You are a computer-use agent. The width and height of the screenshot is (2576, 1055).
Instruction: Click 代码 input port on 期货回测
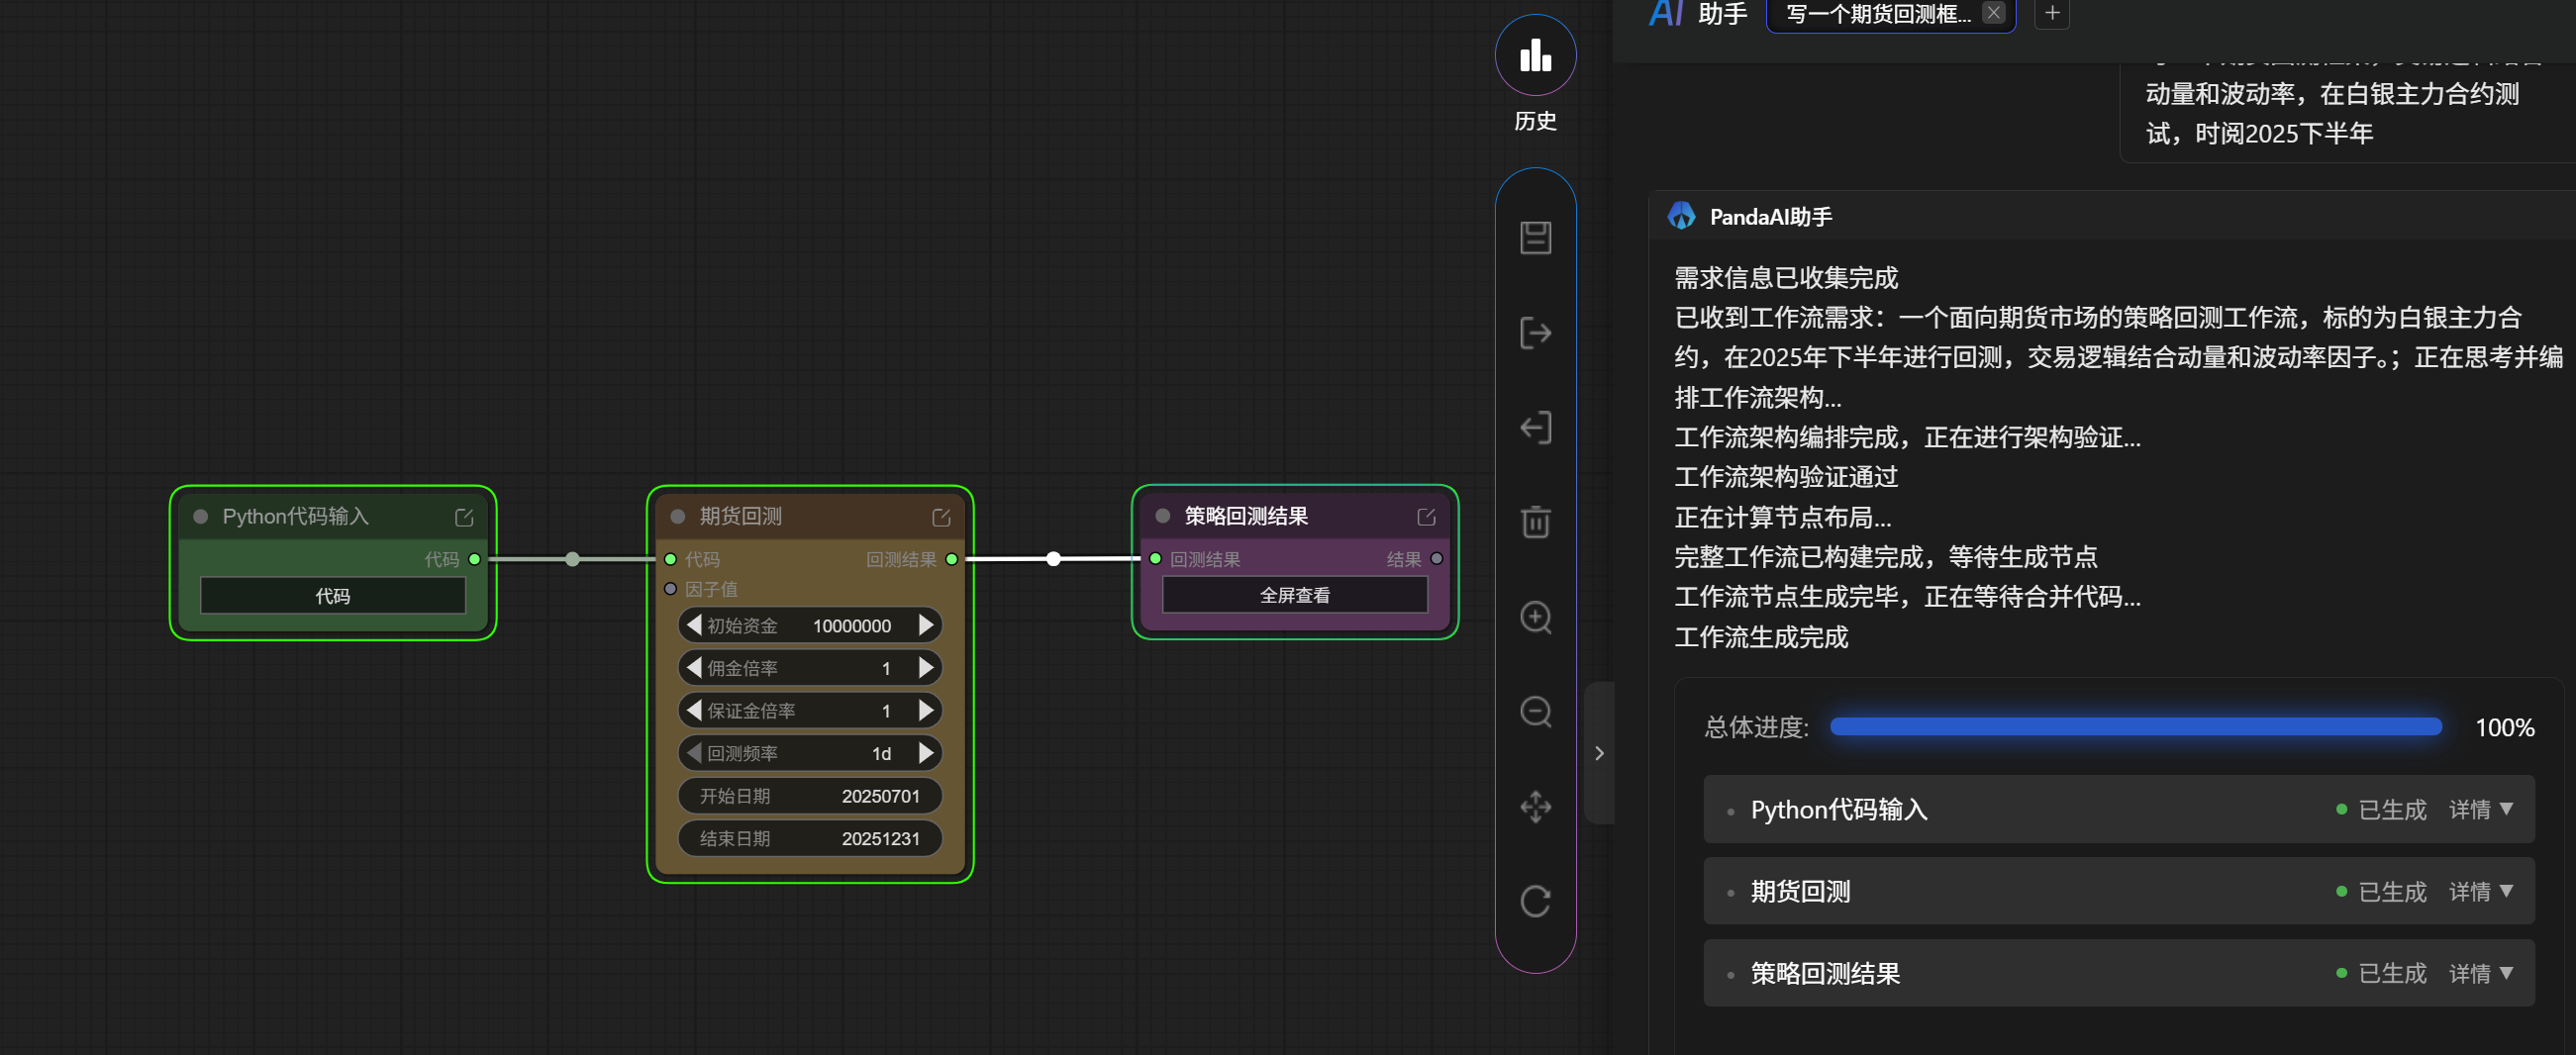(670, 559)
